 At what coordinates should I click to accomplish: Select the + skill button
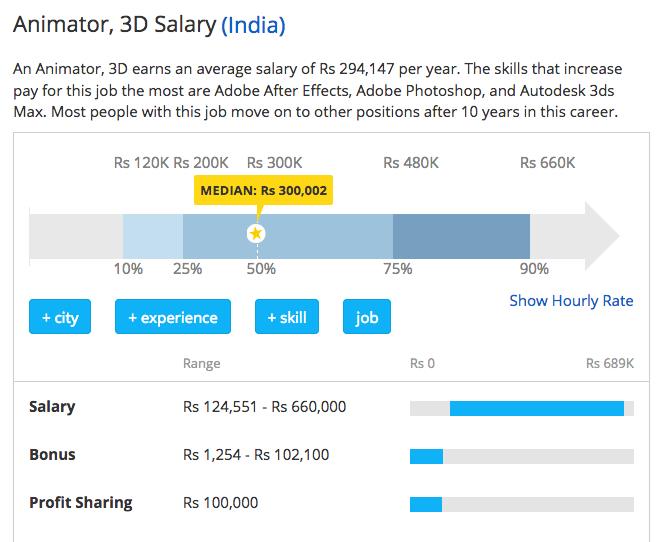tap(287, 318)
